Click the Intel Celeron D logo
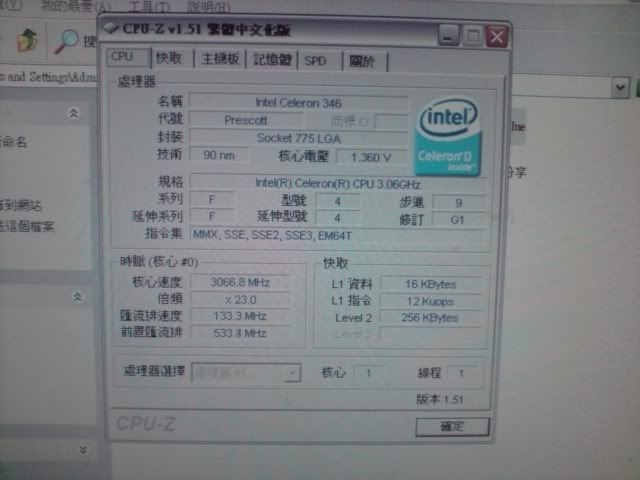Viewport: 640px width, 480px height. (x=449, y=137)
